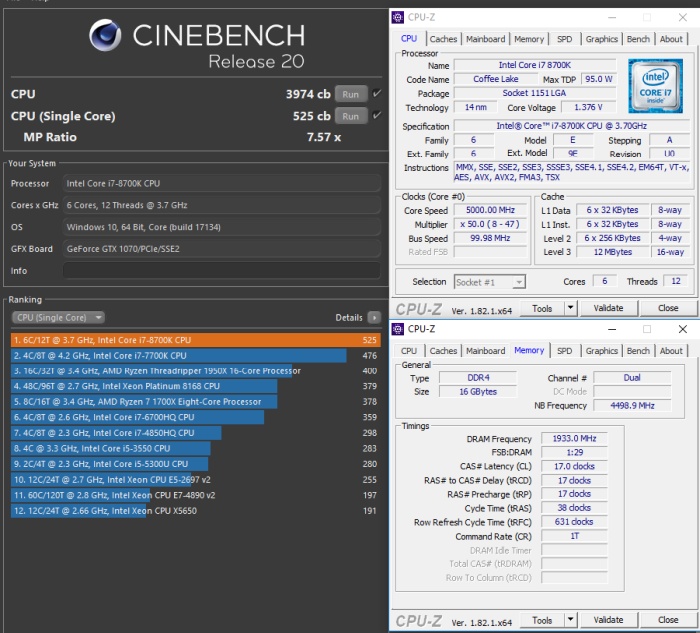Switch to Caches tab in upper CPU-Z
The width and height of the screenshot is (700, 633).
(443, 39)
